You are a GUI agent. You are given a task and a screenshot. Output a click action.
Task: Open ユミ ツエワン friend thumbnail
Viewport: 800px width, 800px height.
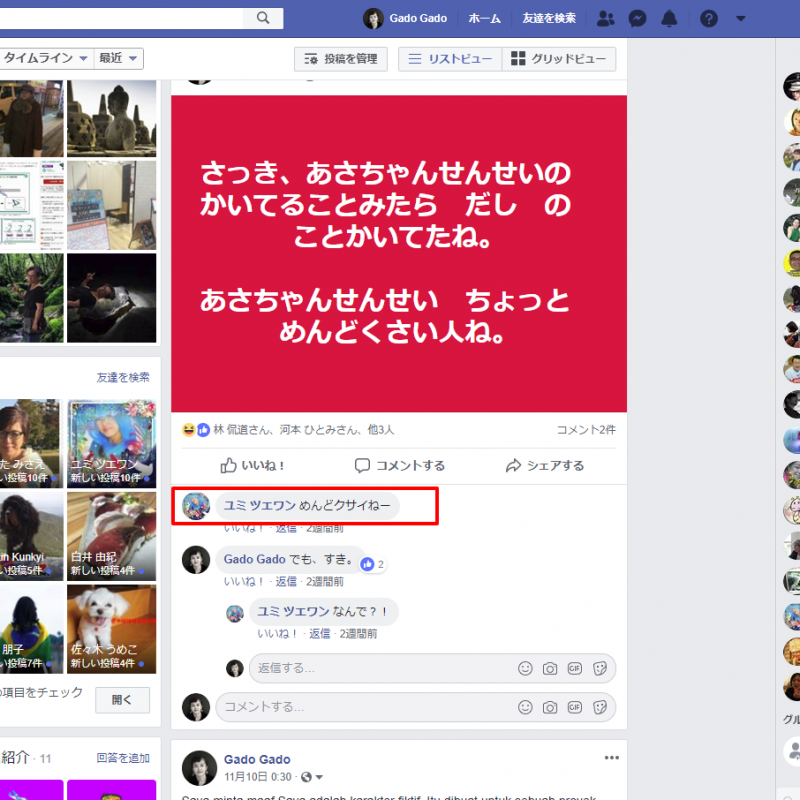click(112, 443)
